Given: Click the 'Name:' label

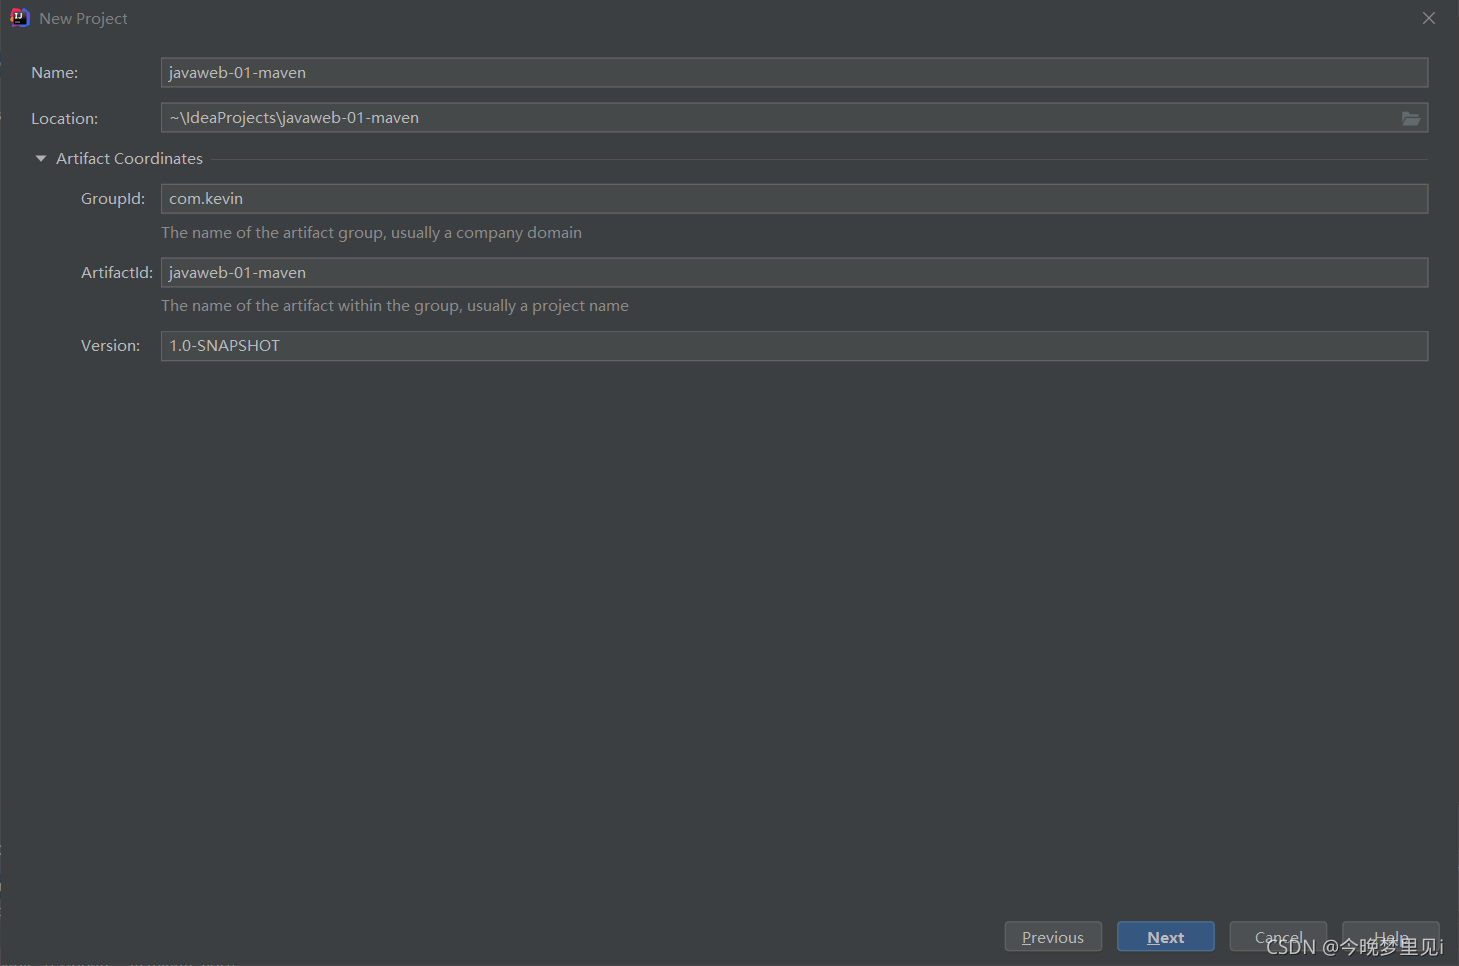Looking at the screenshot, I should pos(55,73).
